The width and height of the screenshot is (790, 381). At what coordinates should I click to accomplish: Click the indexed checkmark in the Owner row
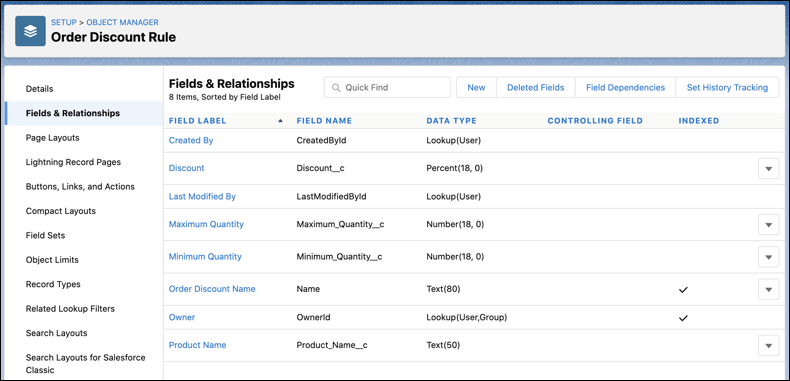pyautogui.click(x=683, y=318)
